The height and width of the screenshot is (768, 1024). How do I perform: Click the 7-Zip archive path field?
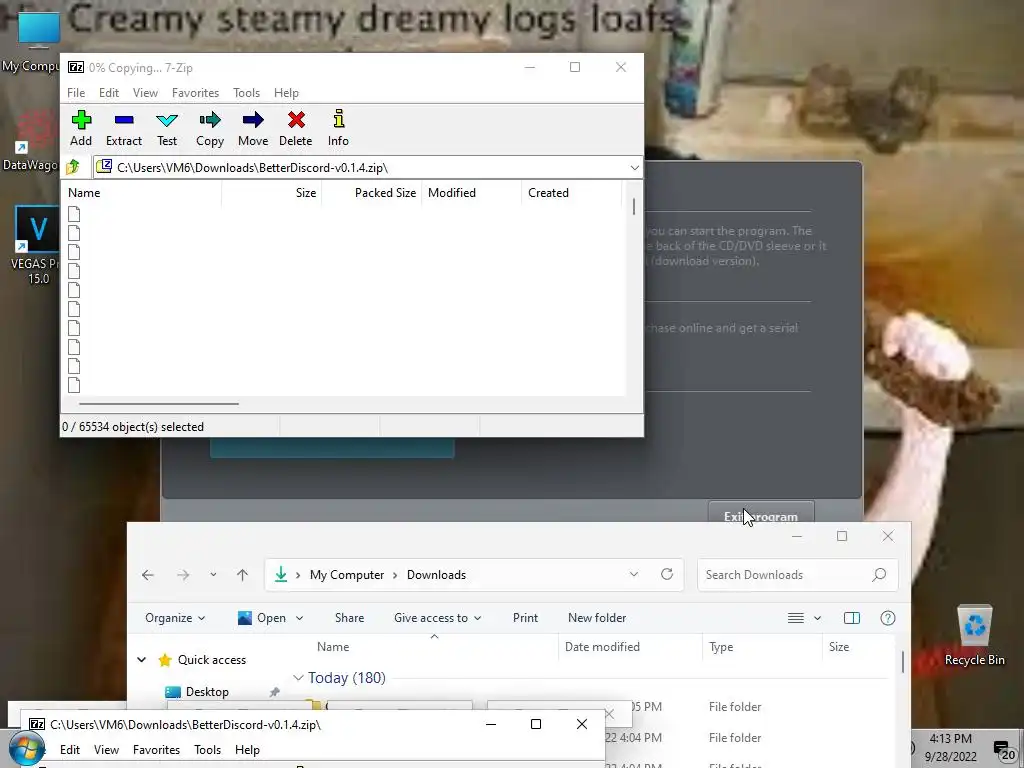(x=368, y=168)
